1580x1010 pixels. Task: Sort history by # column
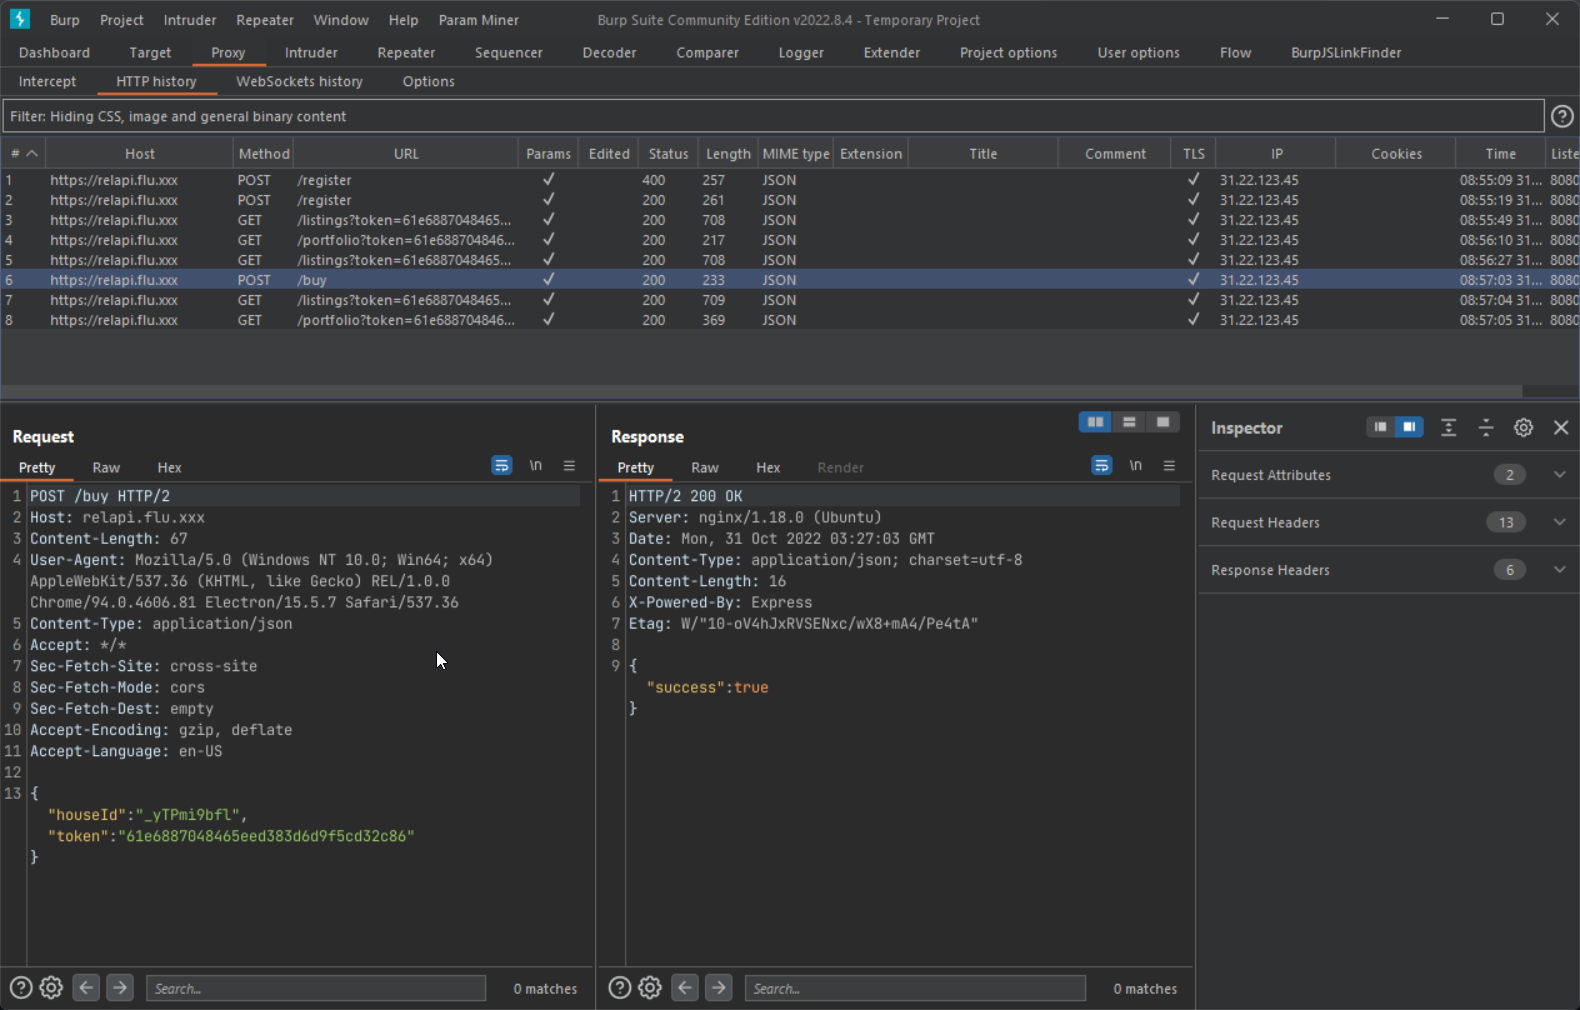[23, 153]
